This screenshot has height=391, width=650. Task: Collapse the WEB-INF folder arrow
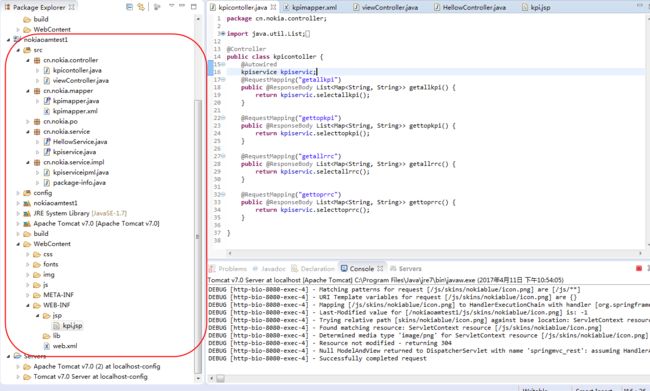(28, 306)
